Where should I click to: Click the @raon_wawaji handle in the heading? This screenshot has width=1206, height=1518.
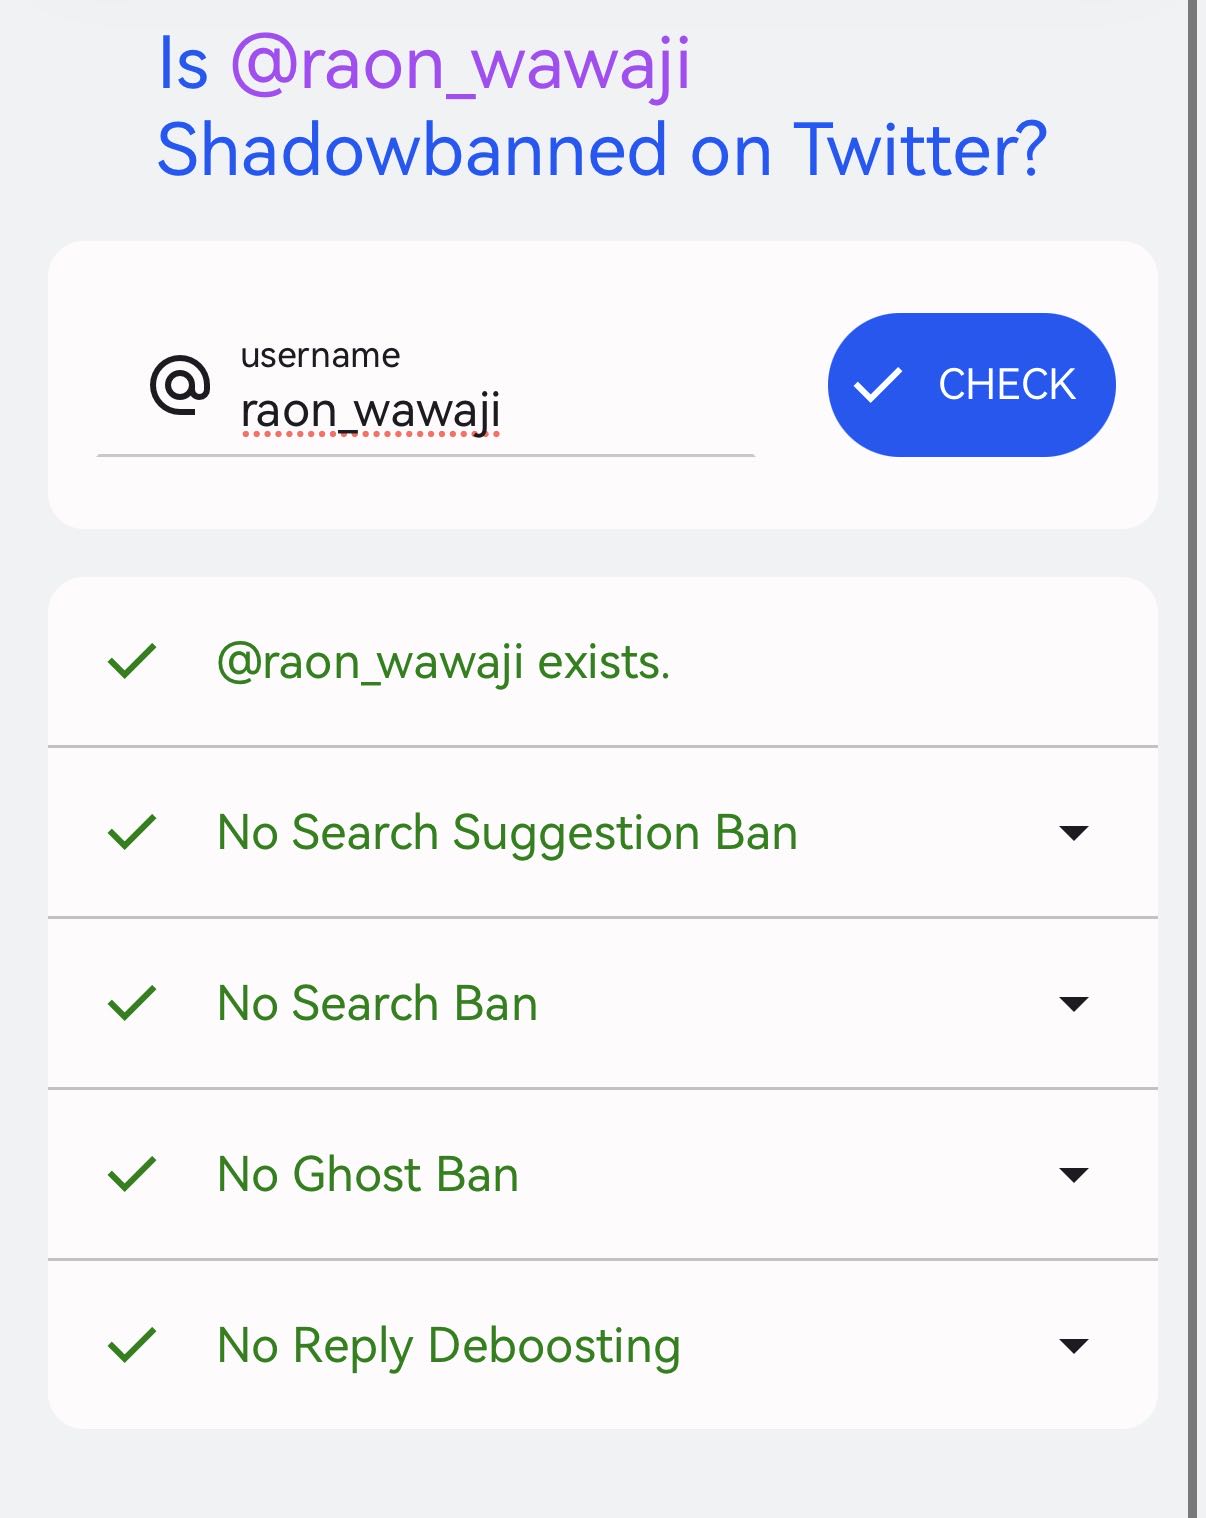(x=460, y=66)
